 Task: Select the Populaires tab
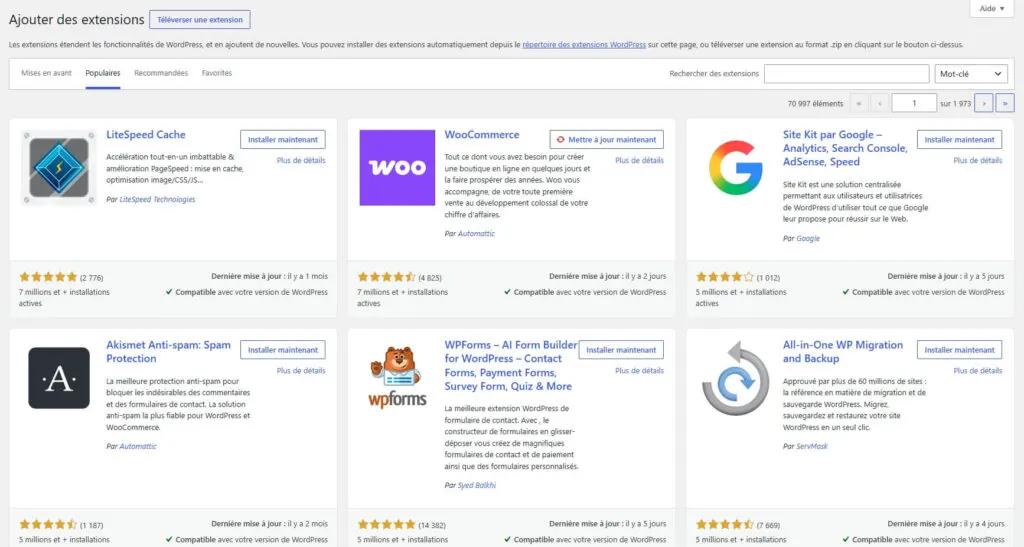(x=103, y=73)
